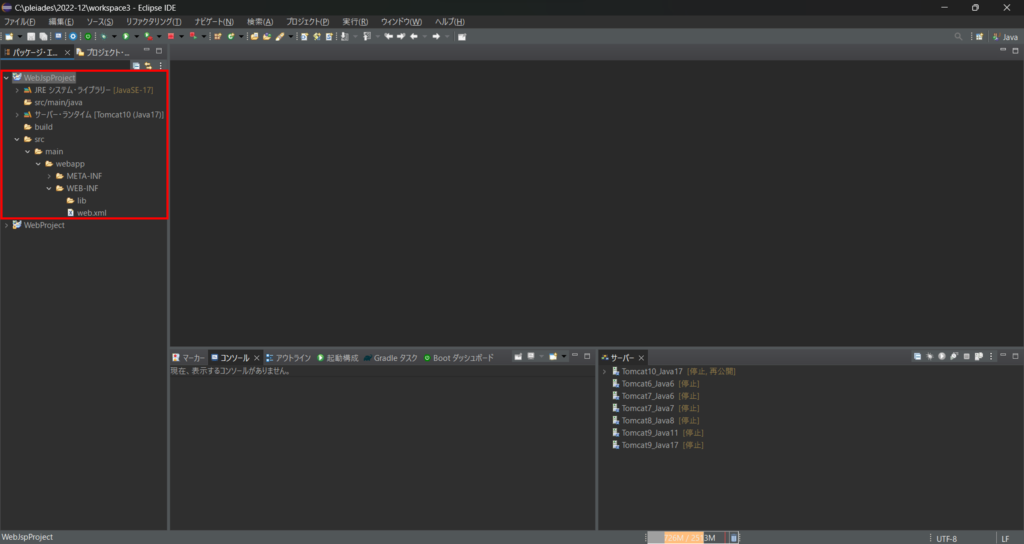Open the Run dropdown arrow in toolbar
1024x544 pixels.
tap(135, 36)
